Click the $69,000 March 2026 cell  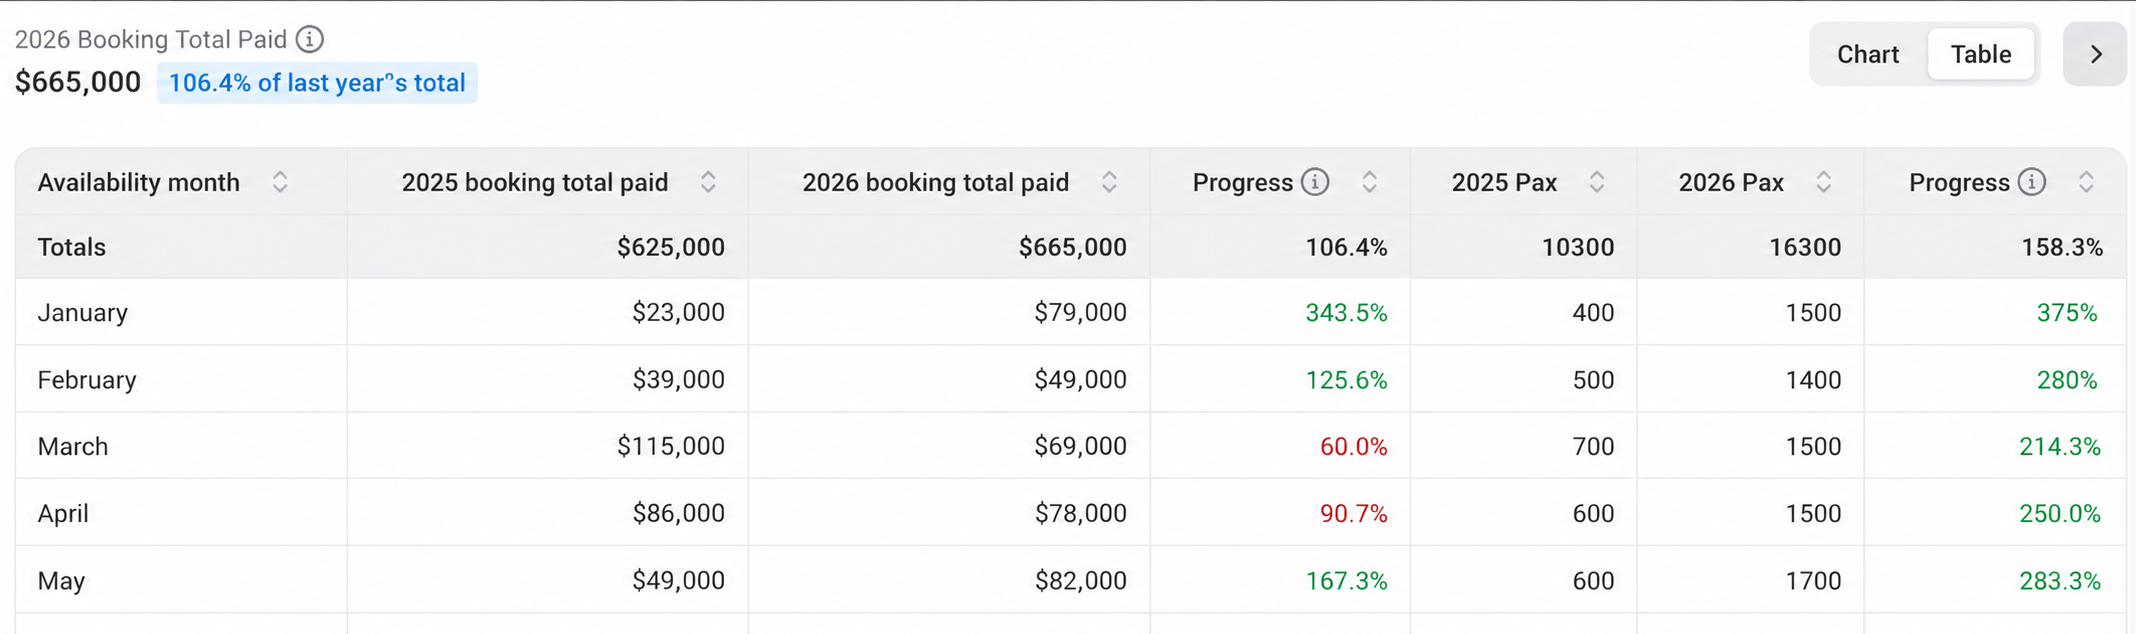pyautogui.click(x=1080, y=446)
